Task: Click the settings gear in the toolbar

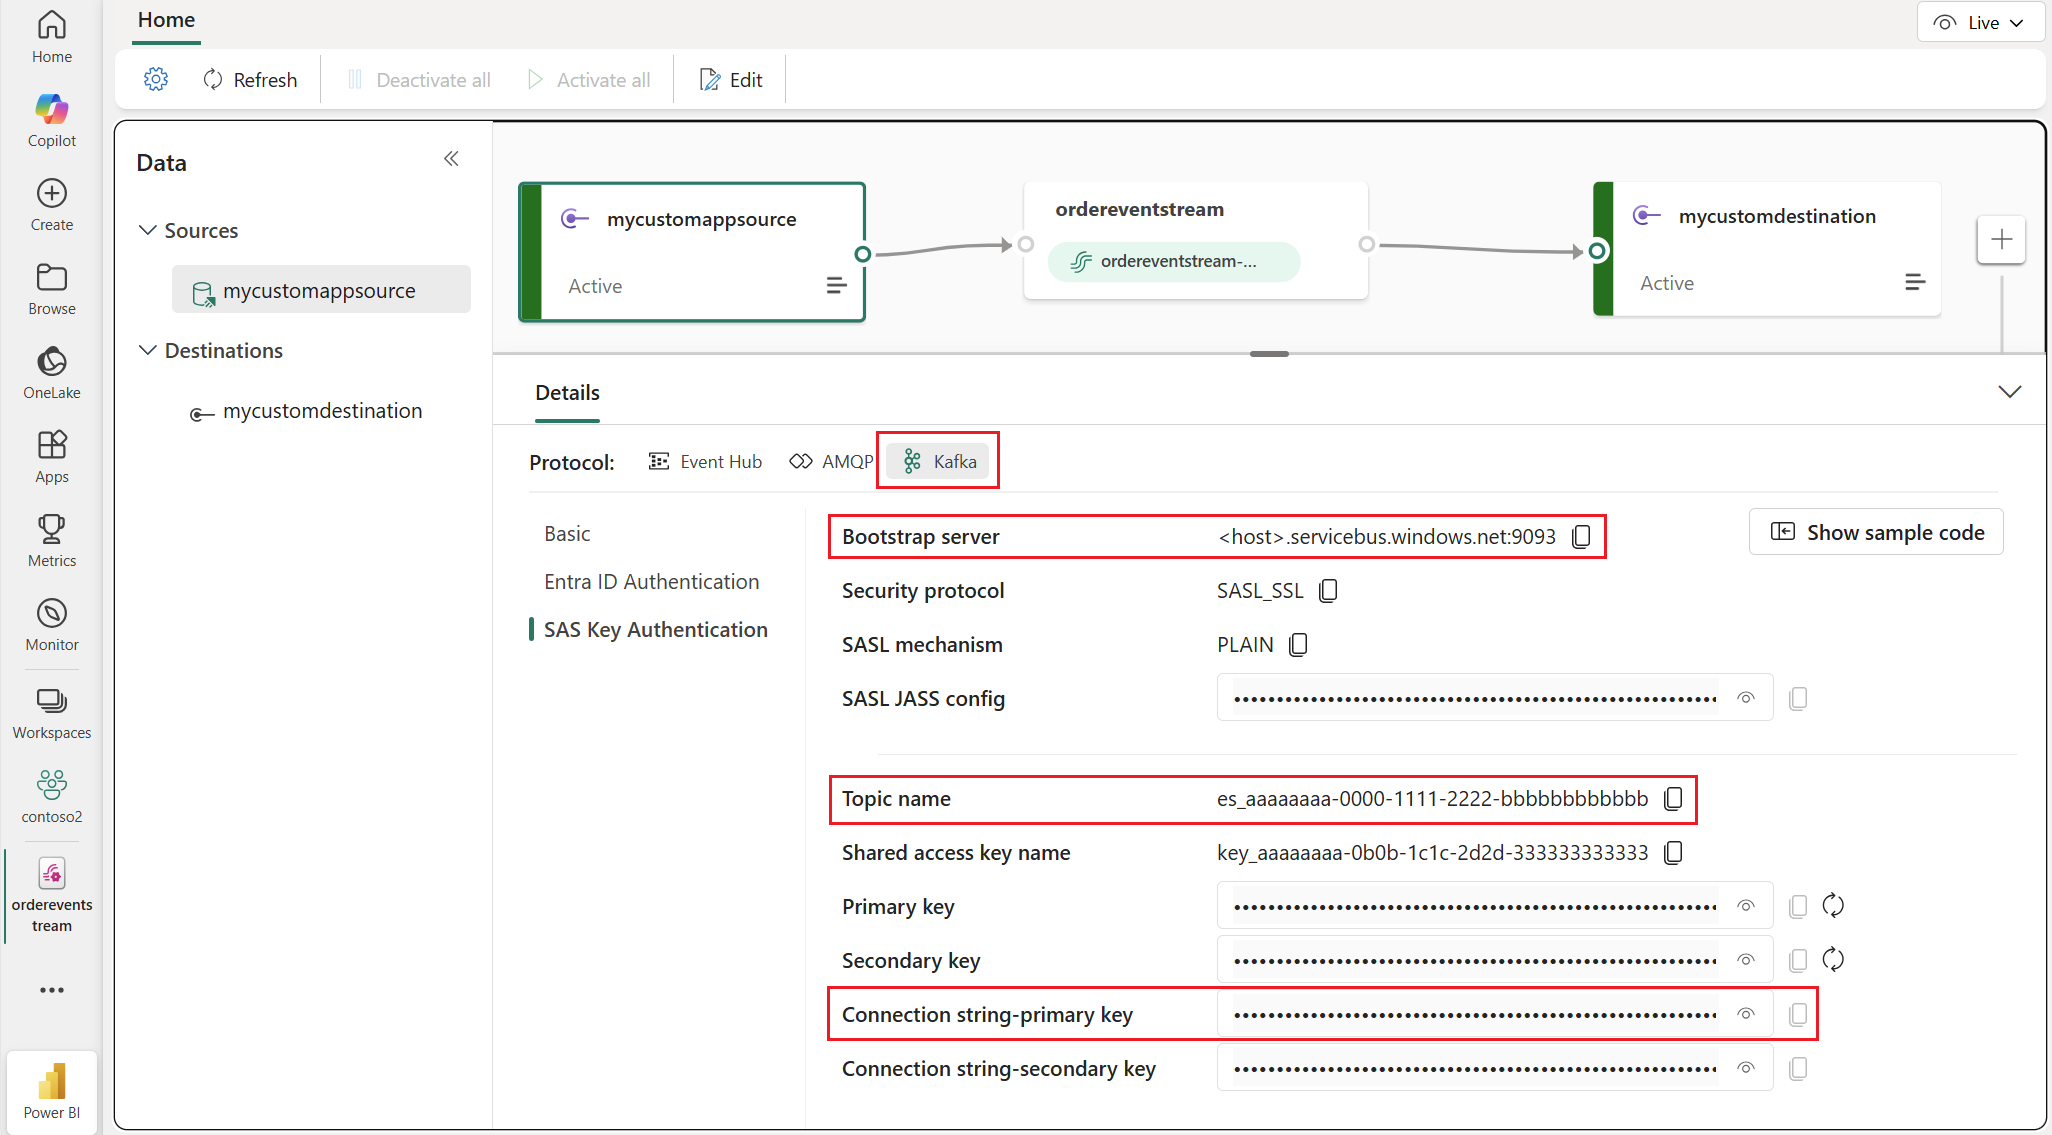Action: click(x=156, y=79)
